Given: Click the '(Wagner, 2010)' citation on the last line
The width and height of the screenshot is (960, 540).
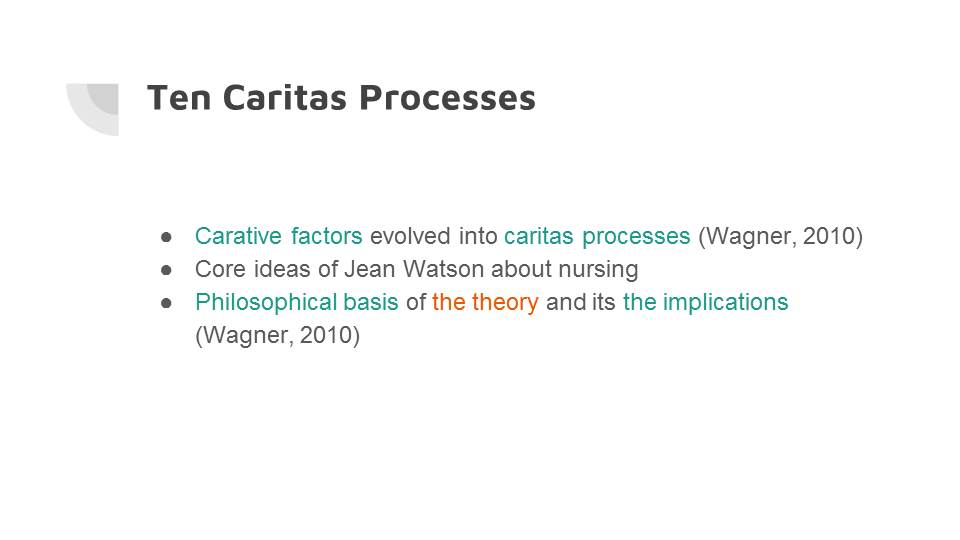Looking at the screenshot, I should click(277, 335).
